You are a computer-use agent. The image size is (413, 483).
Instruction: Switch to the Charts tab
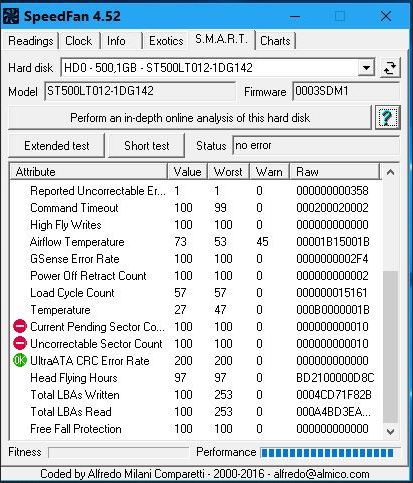click(x=275, y=41)
